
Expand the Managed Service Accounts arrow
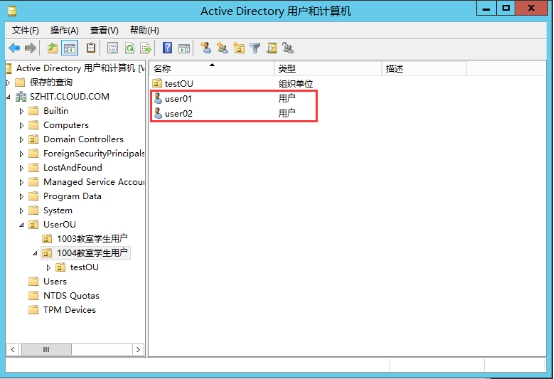tap(22, 182)
